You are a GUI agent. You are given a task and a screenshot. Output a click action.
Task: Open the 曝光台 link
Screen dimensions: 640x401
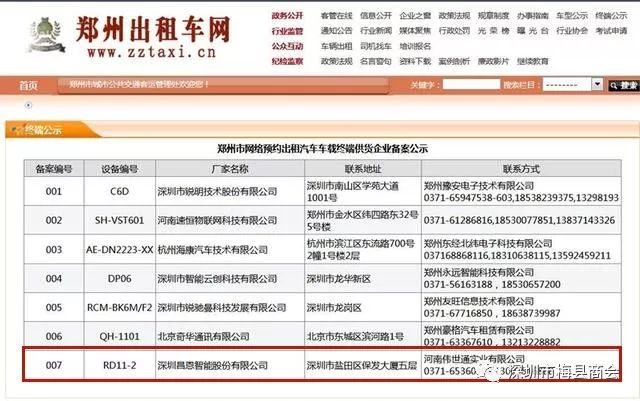pos(533,31)
